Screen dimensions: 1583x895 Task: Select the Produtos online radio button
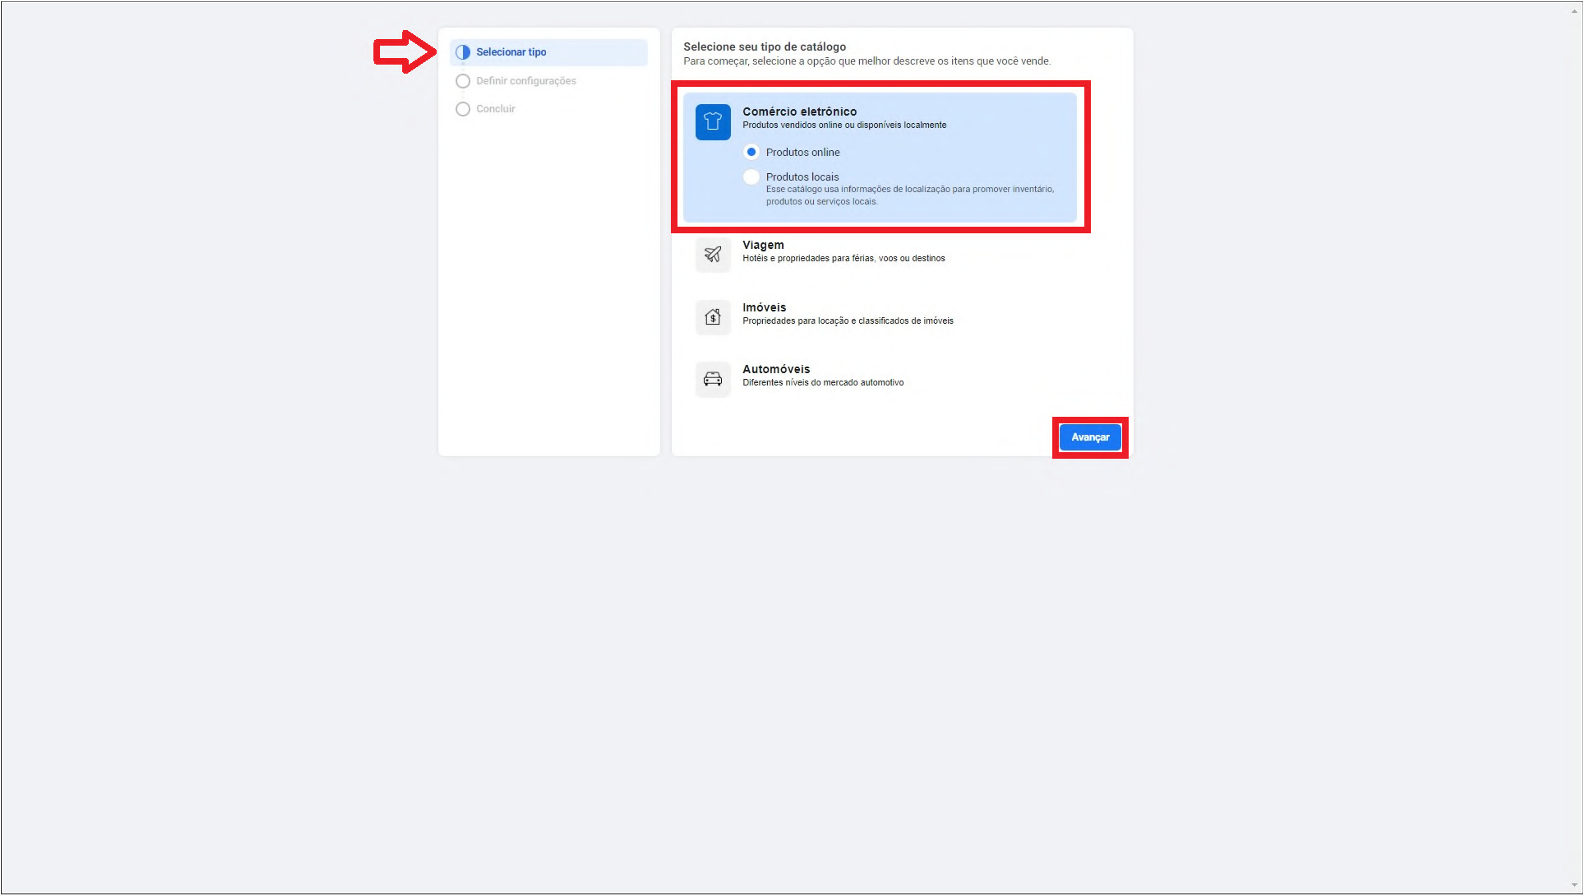coord(751,152)
